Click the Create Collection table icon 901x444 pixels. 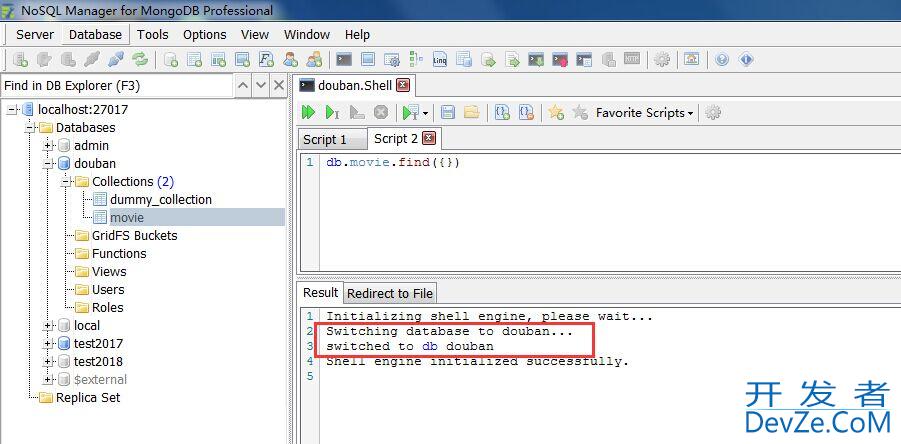tap(195, 59)
